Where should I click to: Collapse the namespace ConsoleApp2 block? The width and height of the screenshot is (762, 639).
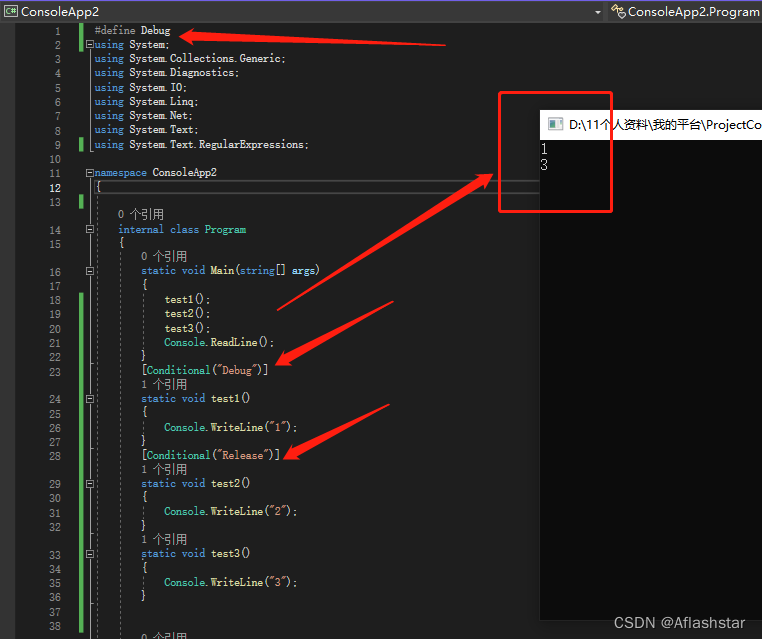89,173
